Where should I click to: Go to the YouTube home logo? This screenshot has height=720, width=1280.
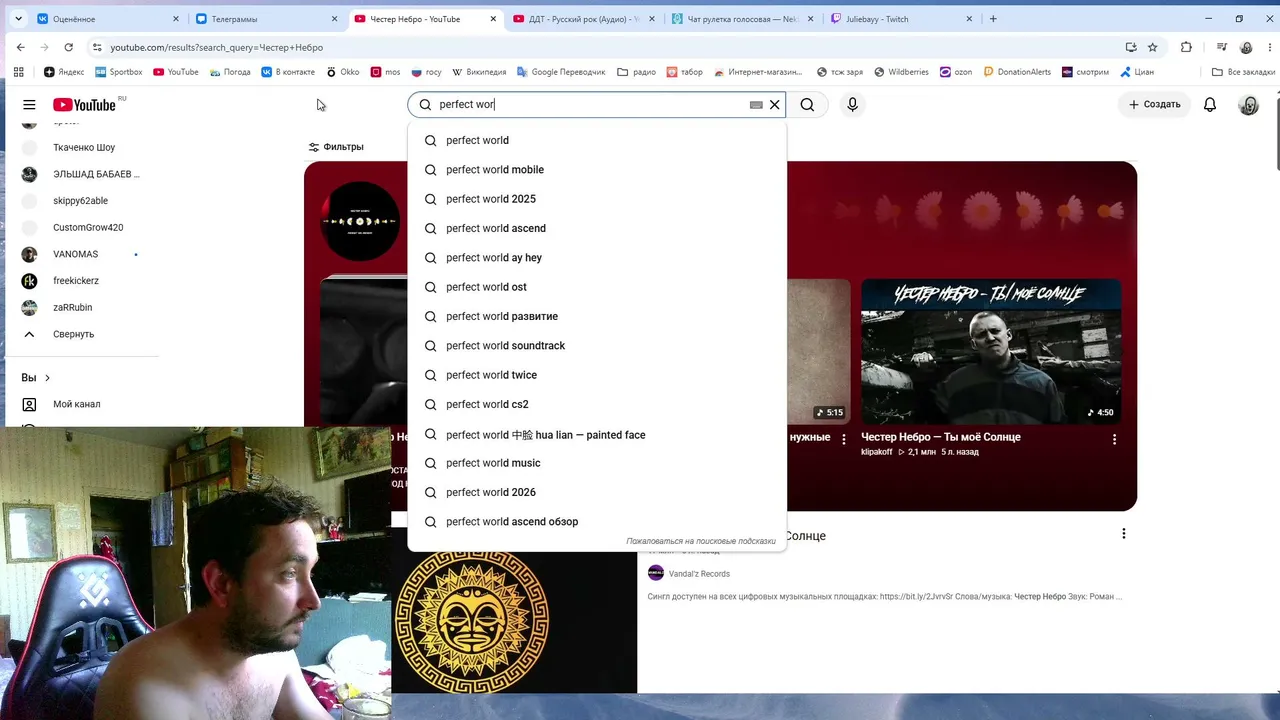click(x=85, y=105)
